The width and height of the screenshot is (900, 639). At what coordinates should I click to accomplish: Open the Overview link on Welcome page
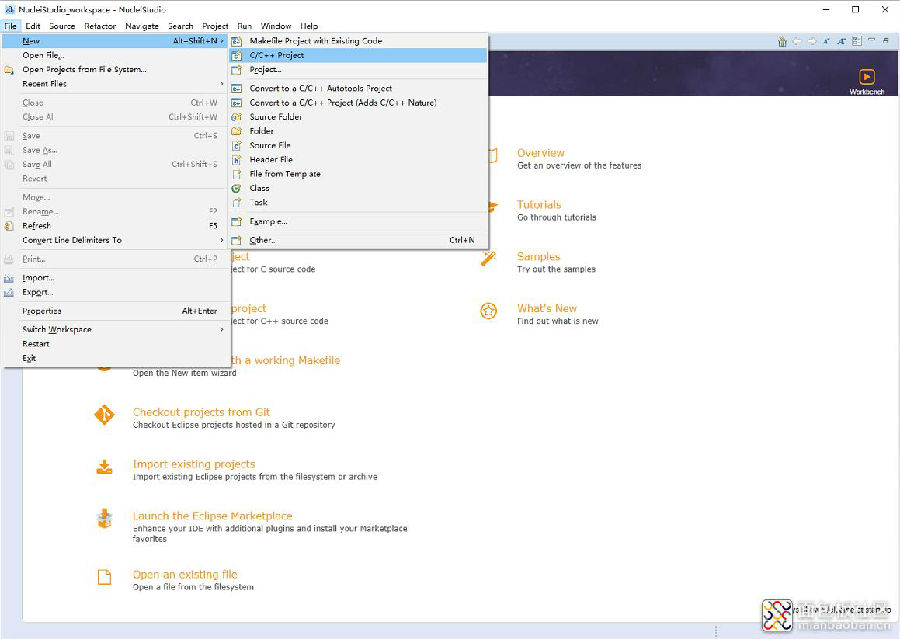[x=541, y=153]
